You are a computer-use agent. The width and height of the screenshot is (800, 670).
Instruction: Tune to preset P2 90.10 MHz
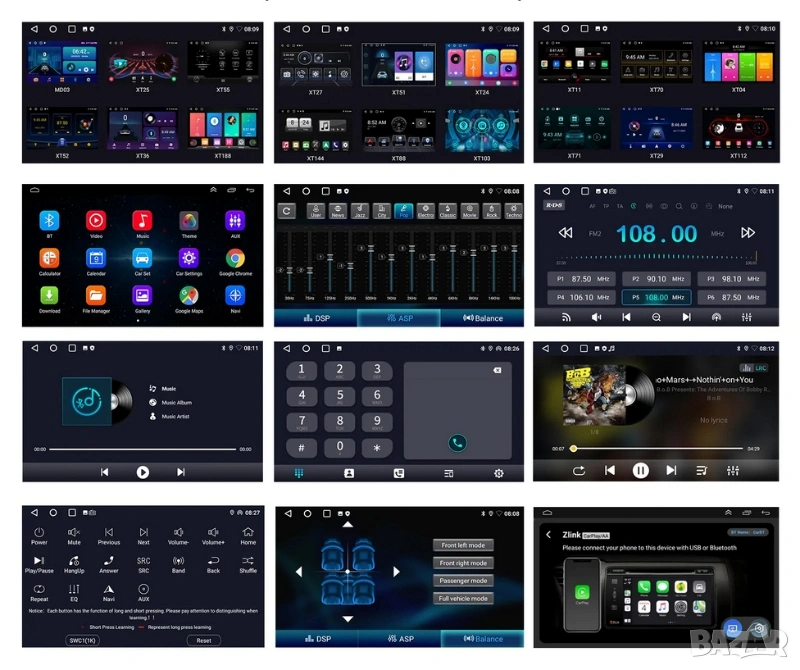(657, 279)
